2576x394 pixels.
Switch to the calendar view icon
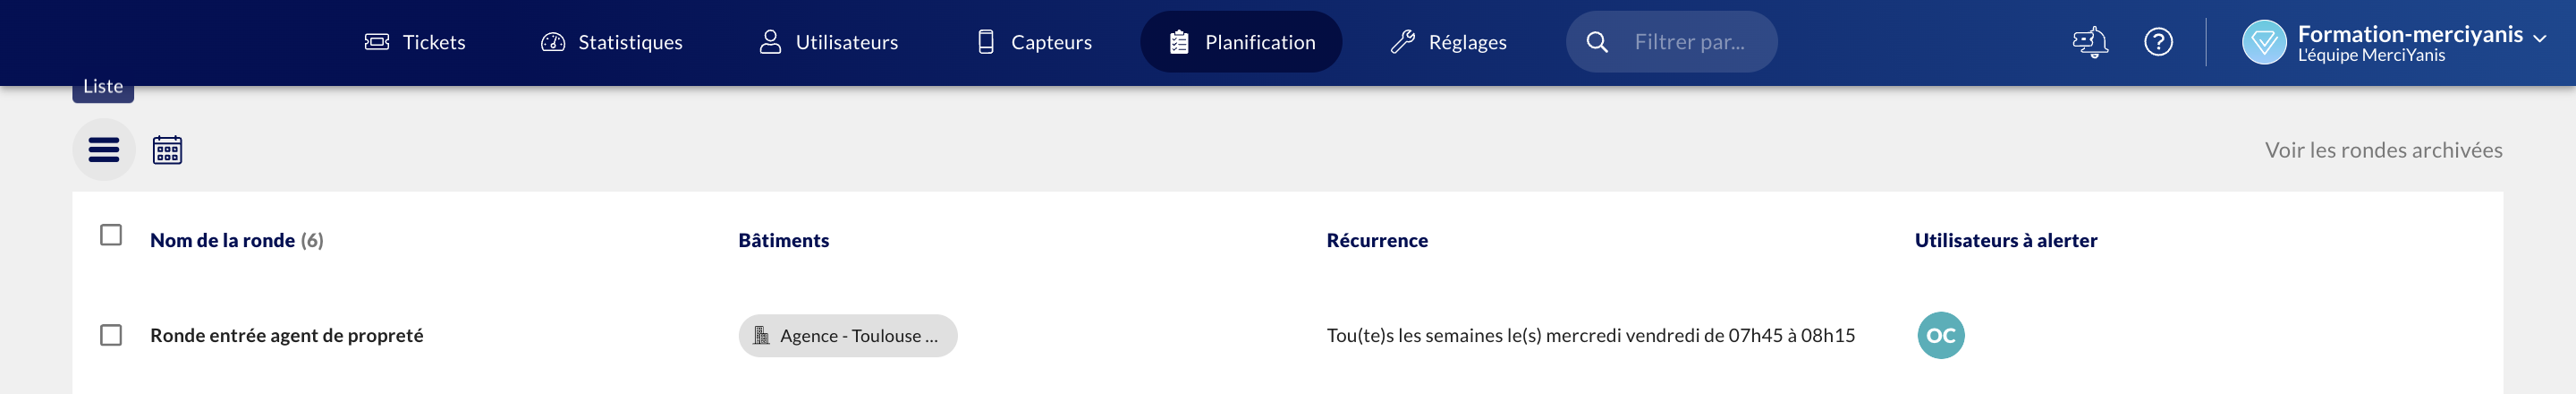pos(167,150)
